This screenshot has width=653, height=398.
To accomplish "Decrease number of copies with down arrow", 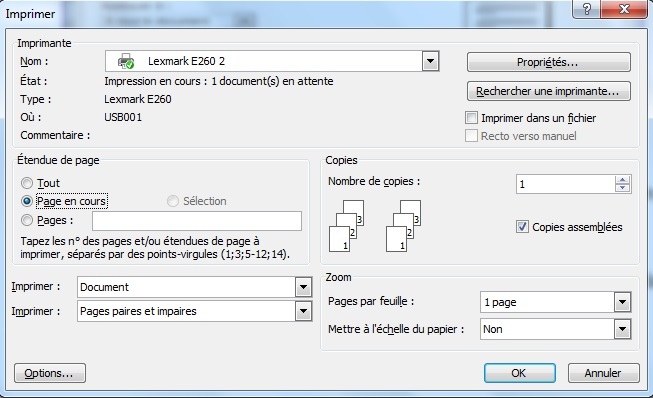I will click(622, 188).
